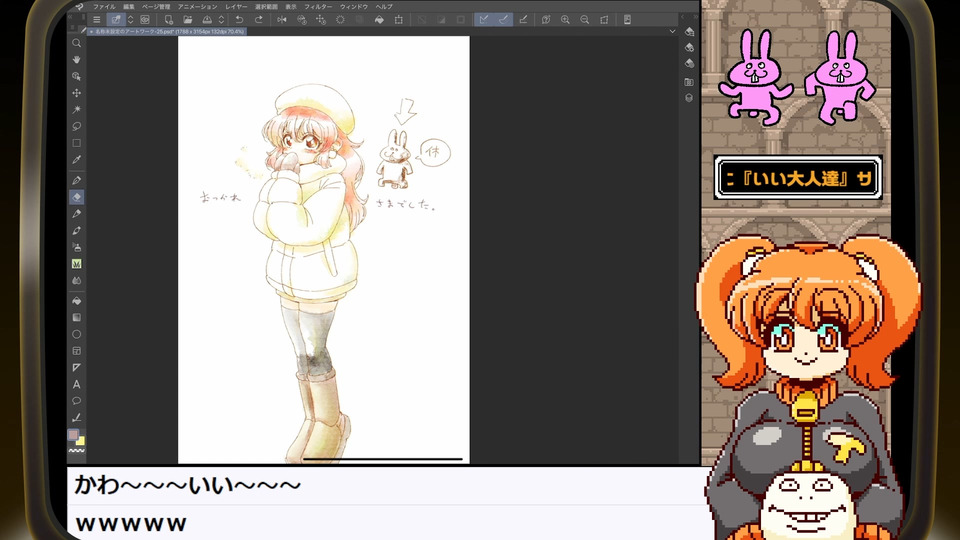The image size is (960, 540).
Task: Select the Pen tool
Action: point(77,181)
